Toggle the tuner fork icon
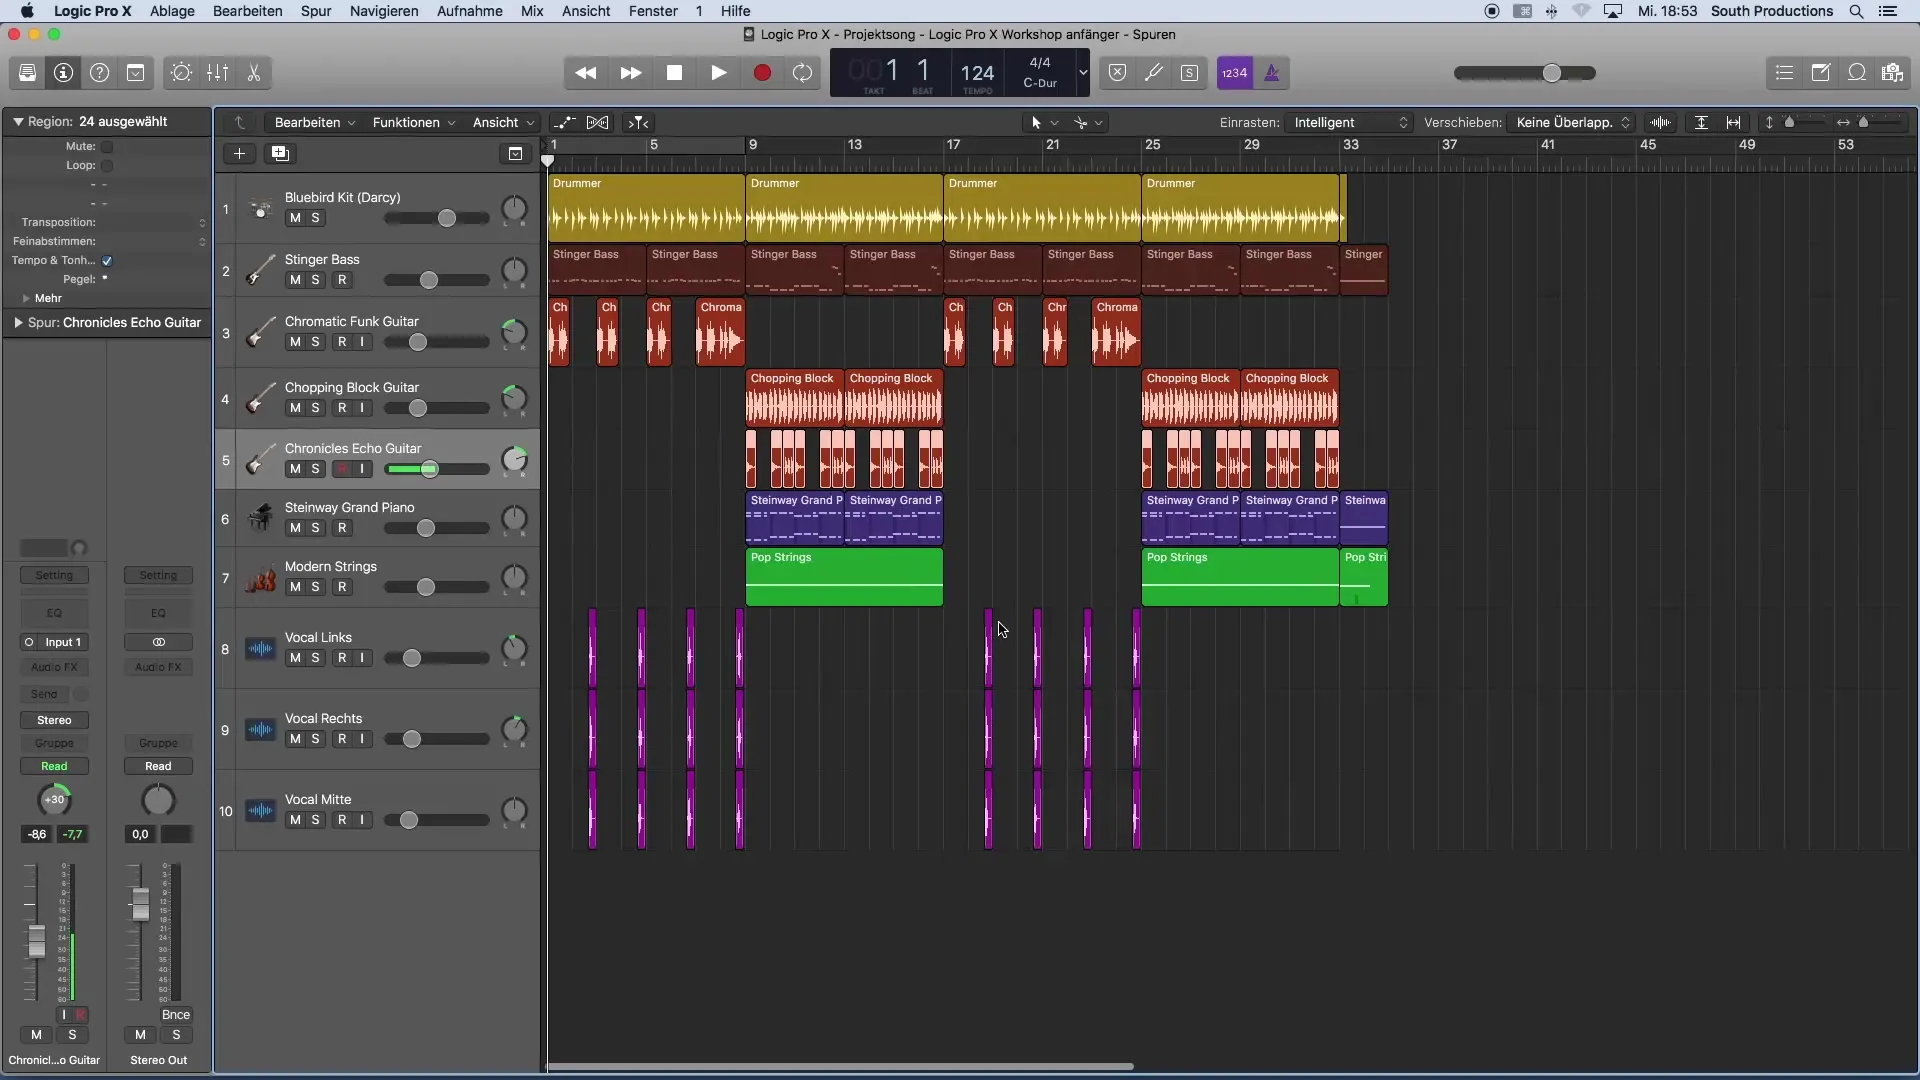This screenshot has width=1920, height=1080. coord(1153,73)
